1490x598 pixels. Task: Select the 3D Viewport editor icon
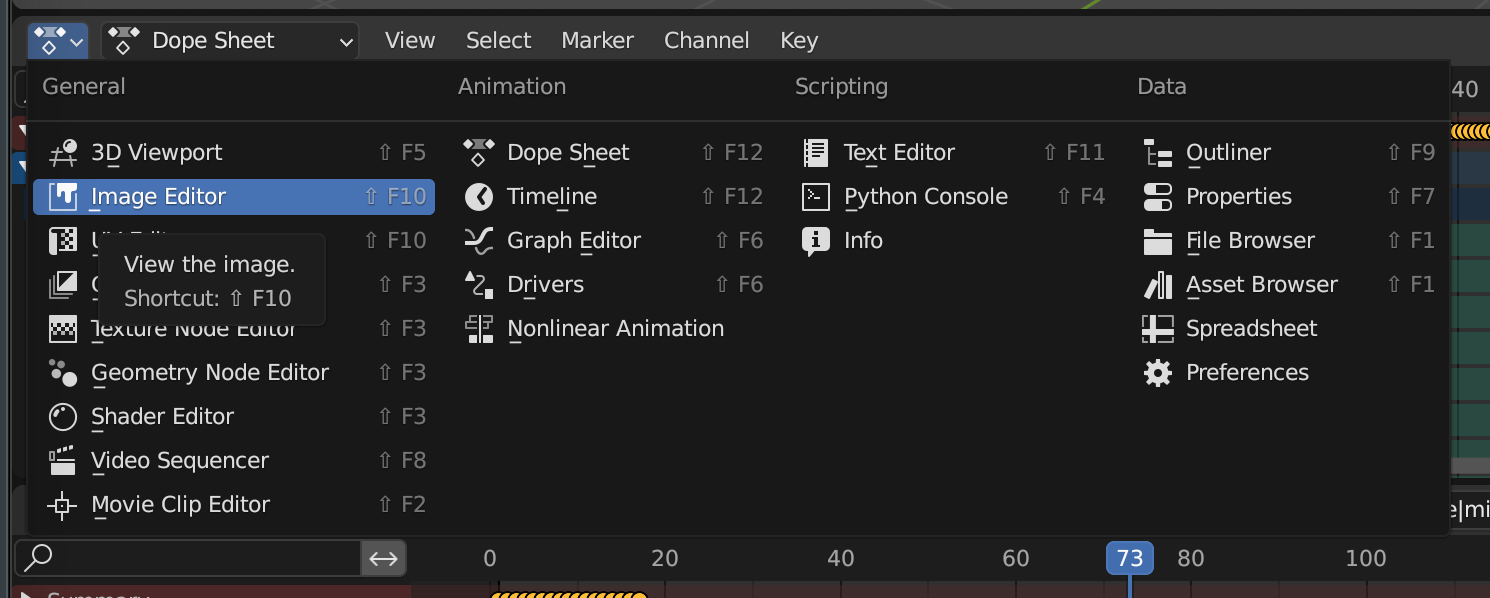click(x=63, y=153)
